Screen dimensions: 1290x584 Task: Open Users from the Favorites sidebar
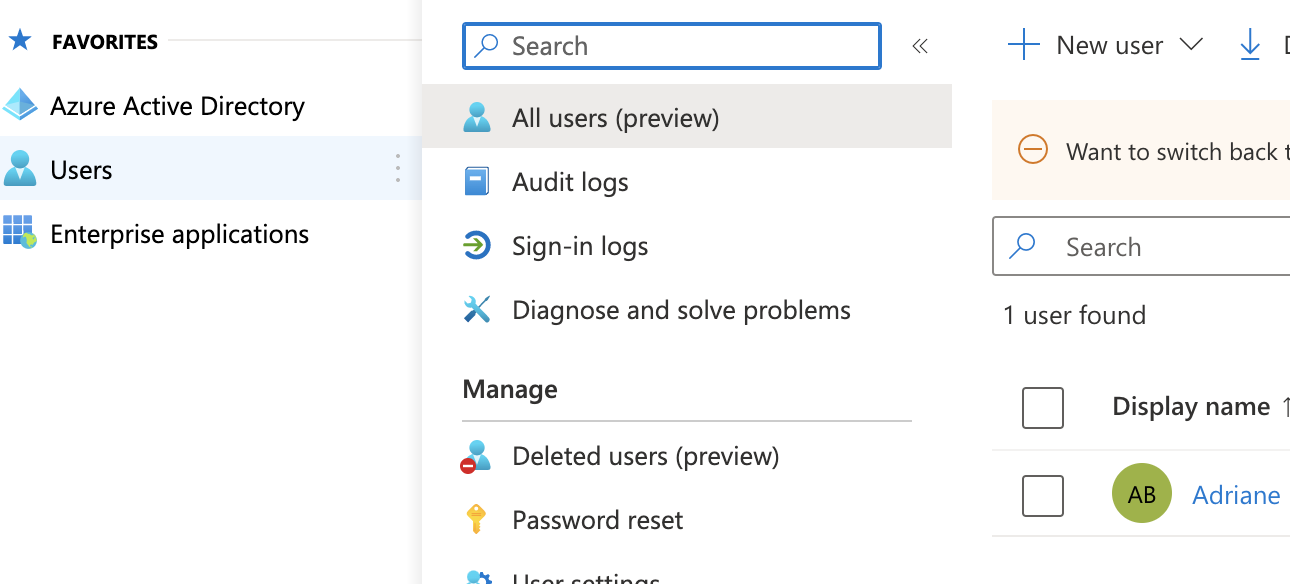click(80, 169)
